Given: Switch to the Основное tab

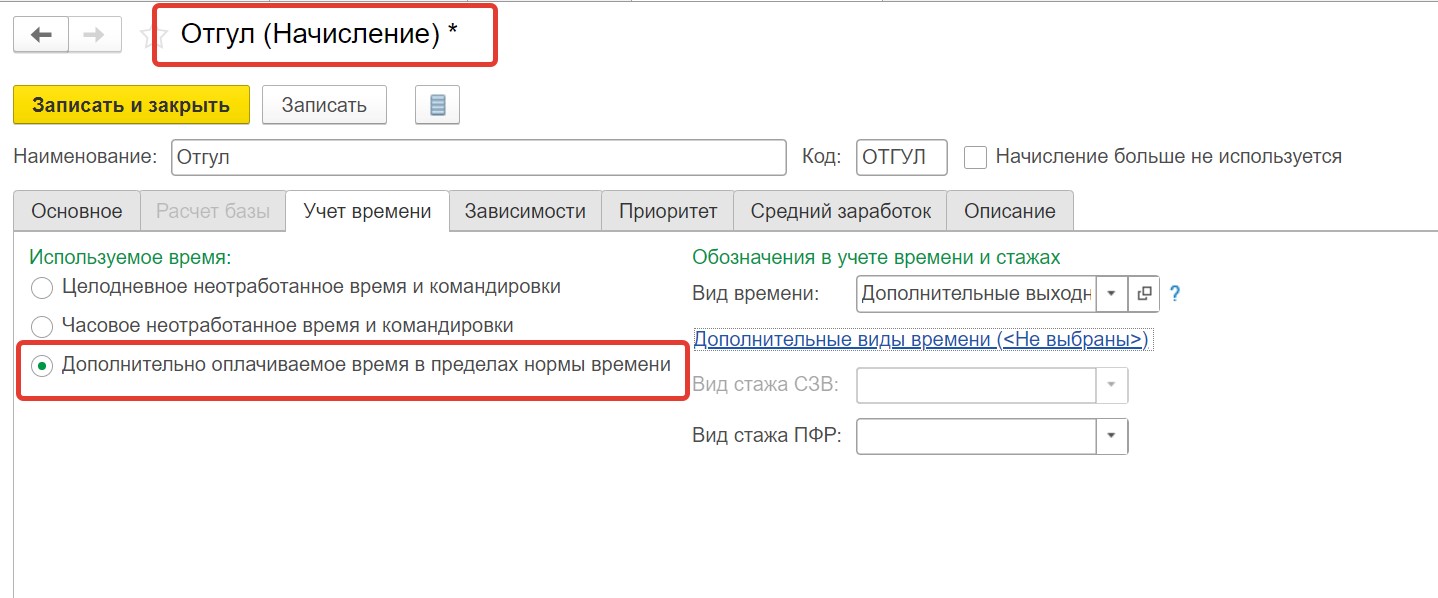Looking at the screenshot, I should tap(77, 211).
